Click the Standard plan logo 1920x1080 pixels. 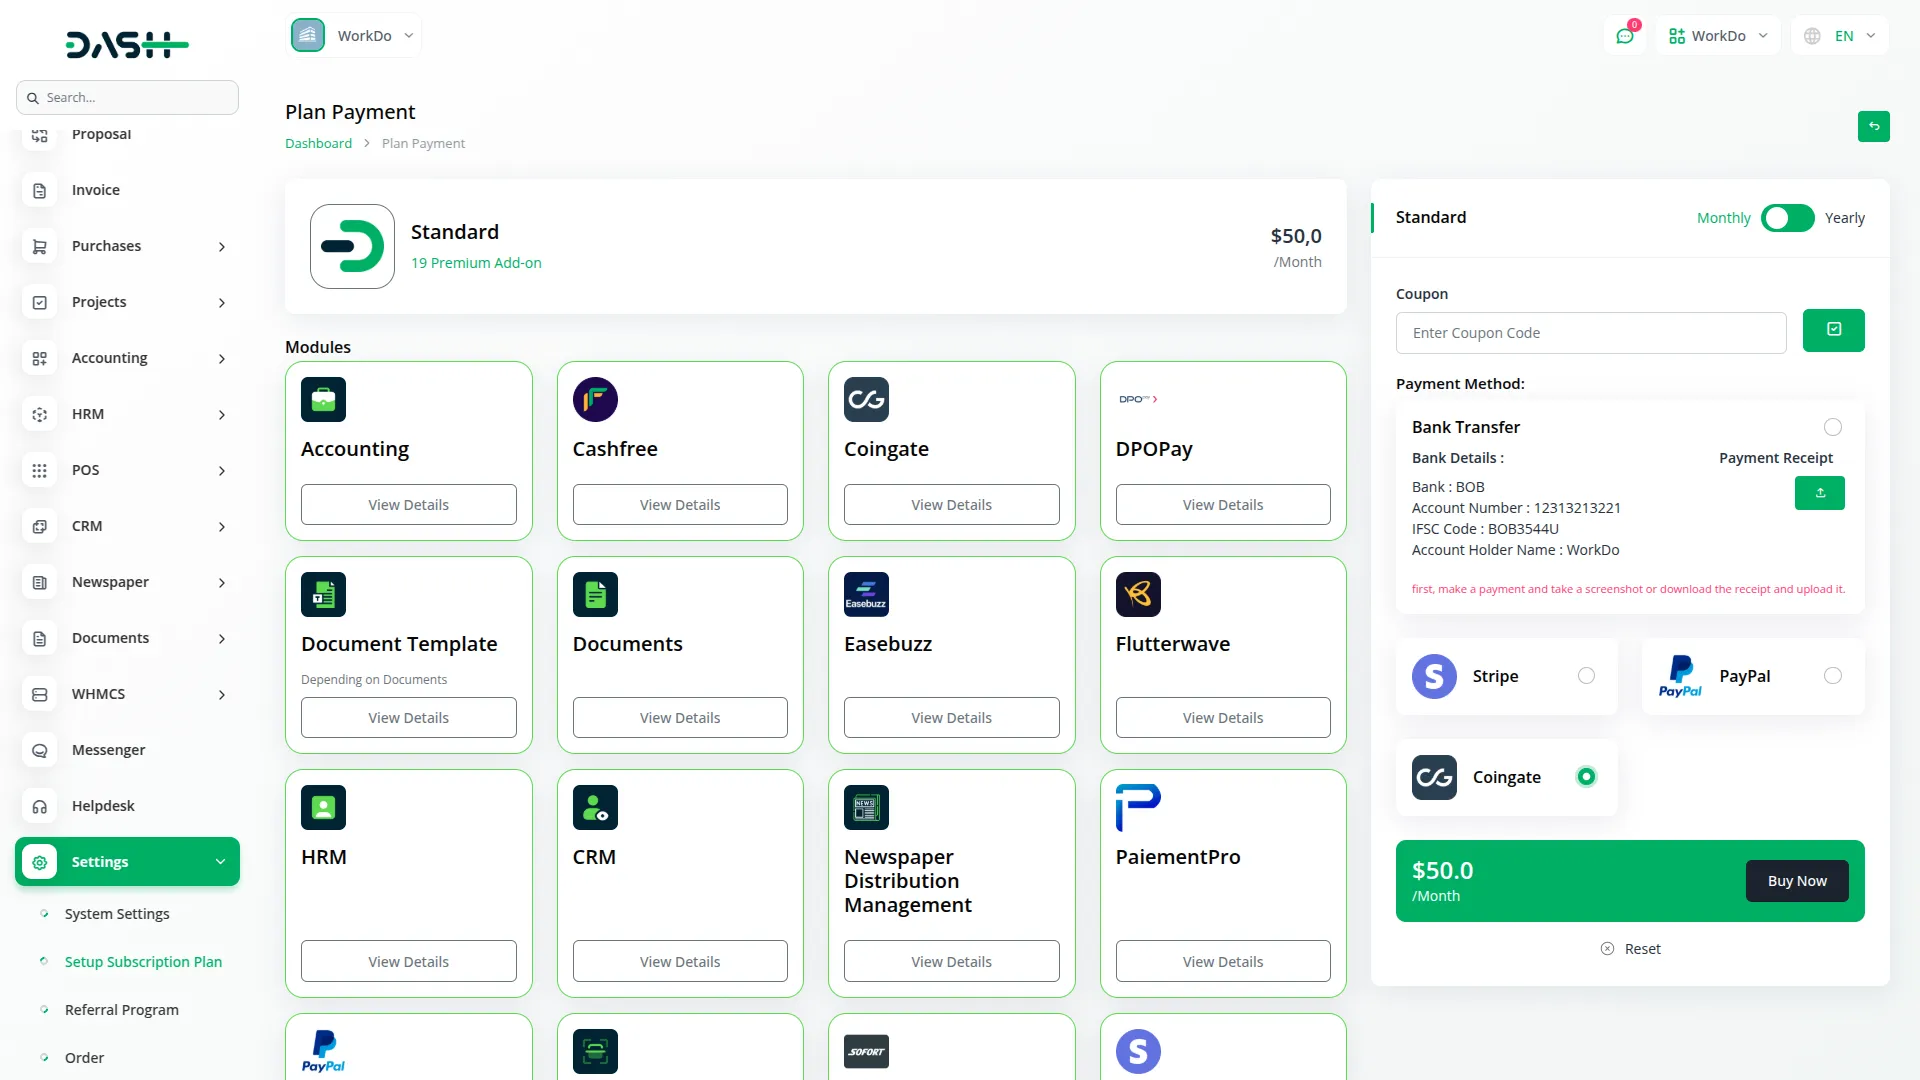point(352,246)
